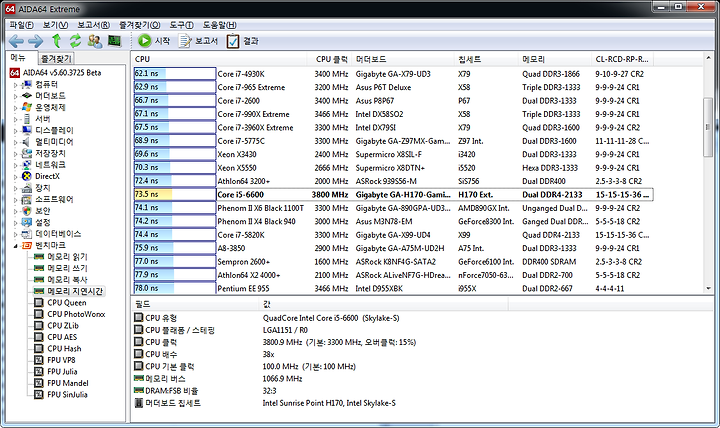Open the 즐겨찾기(O) menu
720x428 pixels.
[140, 25]
